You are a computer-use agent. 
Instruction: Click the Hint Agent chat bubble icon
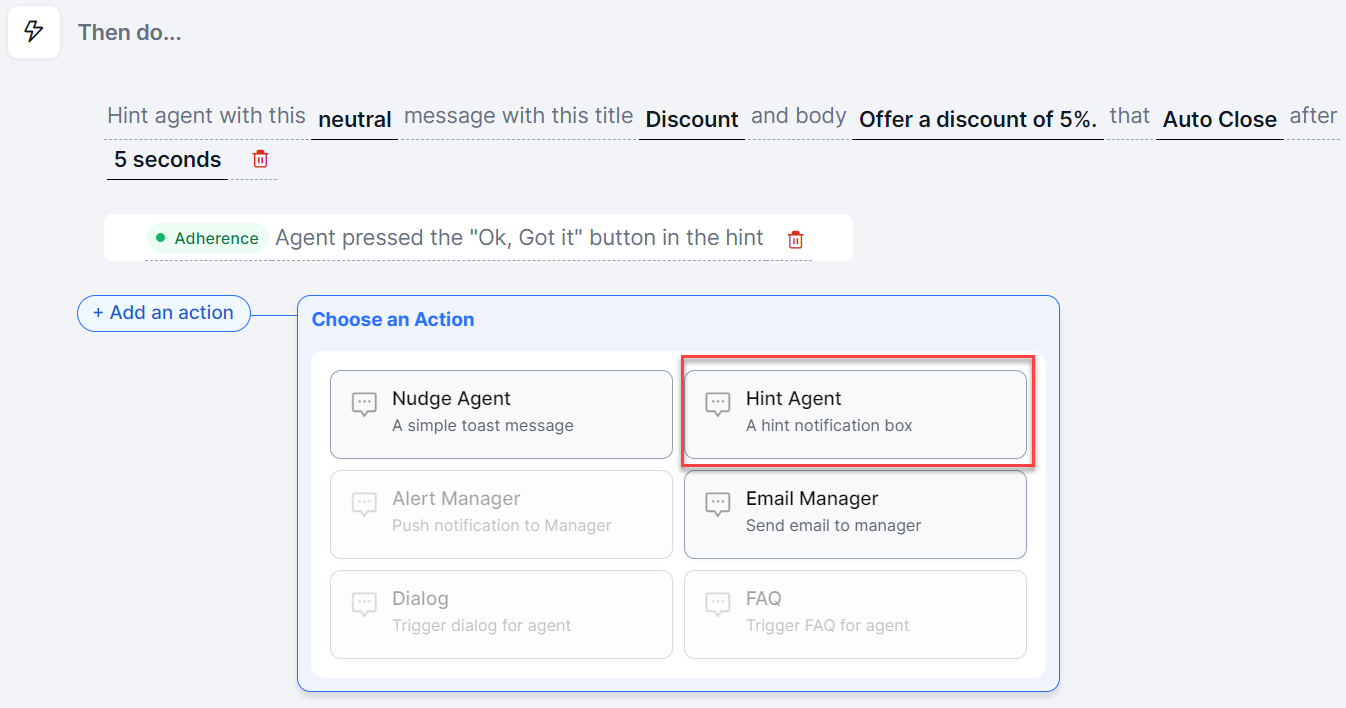[x=718, y=404]
